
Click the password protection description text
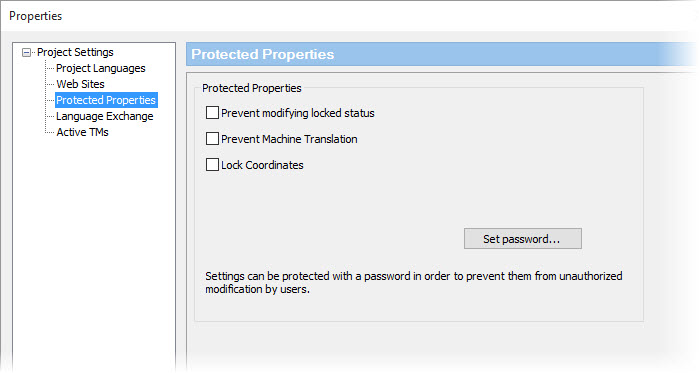click(414, 283)
